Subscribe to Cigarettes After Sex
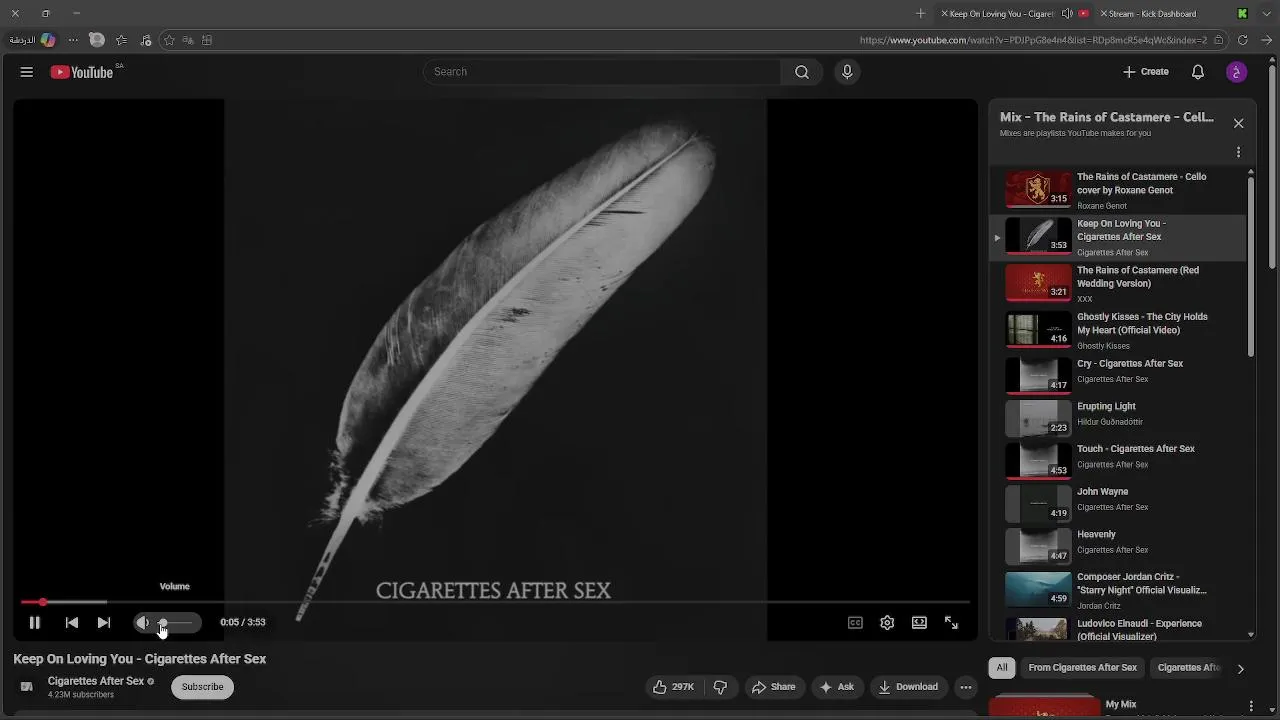The image size is (1280, 720). tap(202, 687)
